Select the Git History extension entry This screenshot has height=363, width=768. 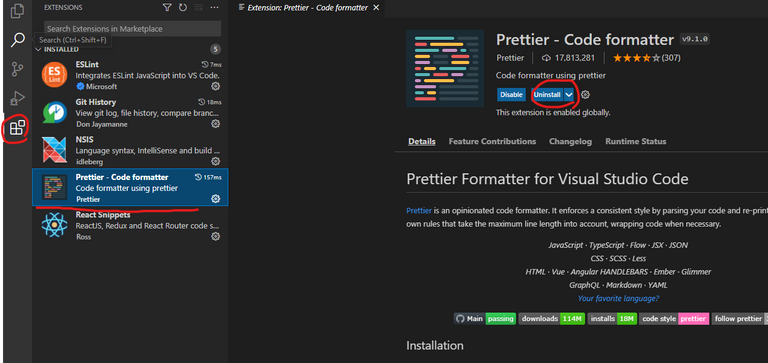click(x=130, y=113)
